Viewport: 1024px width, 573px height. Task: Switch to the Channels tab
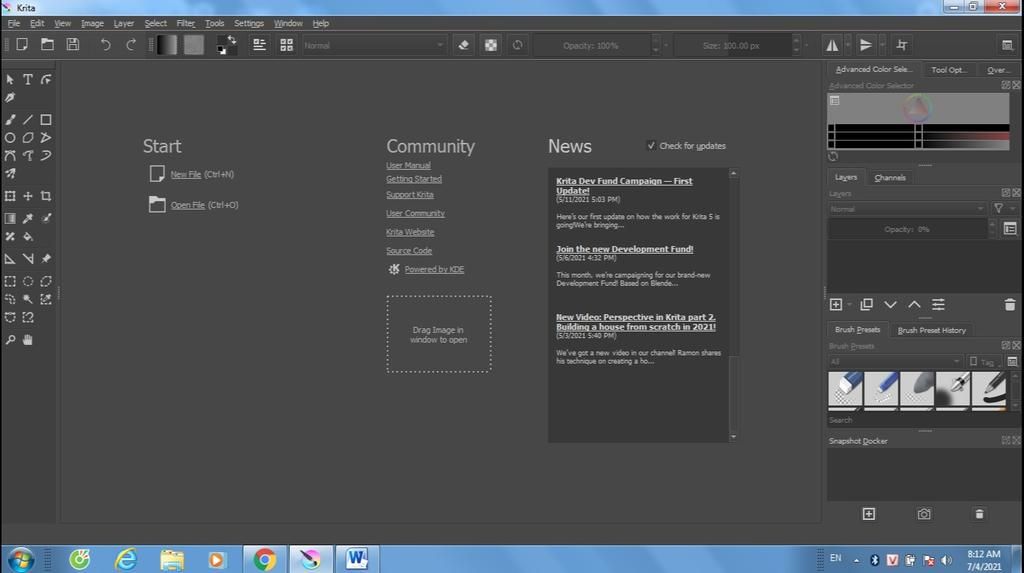[889, 178]
